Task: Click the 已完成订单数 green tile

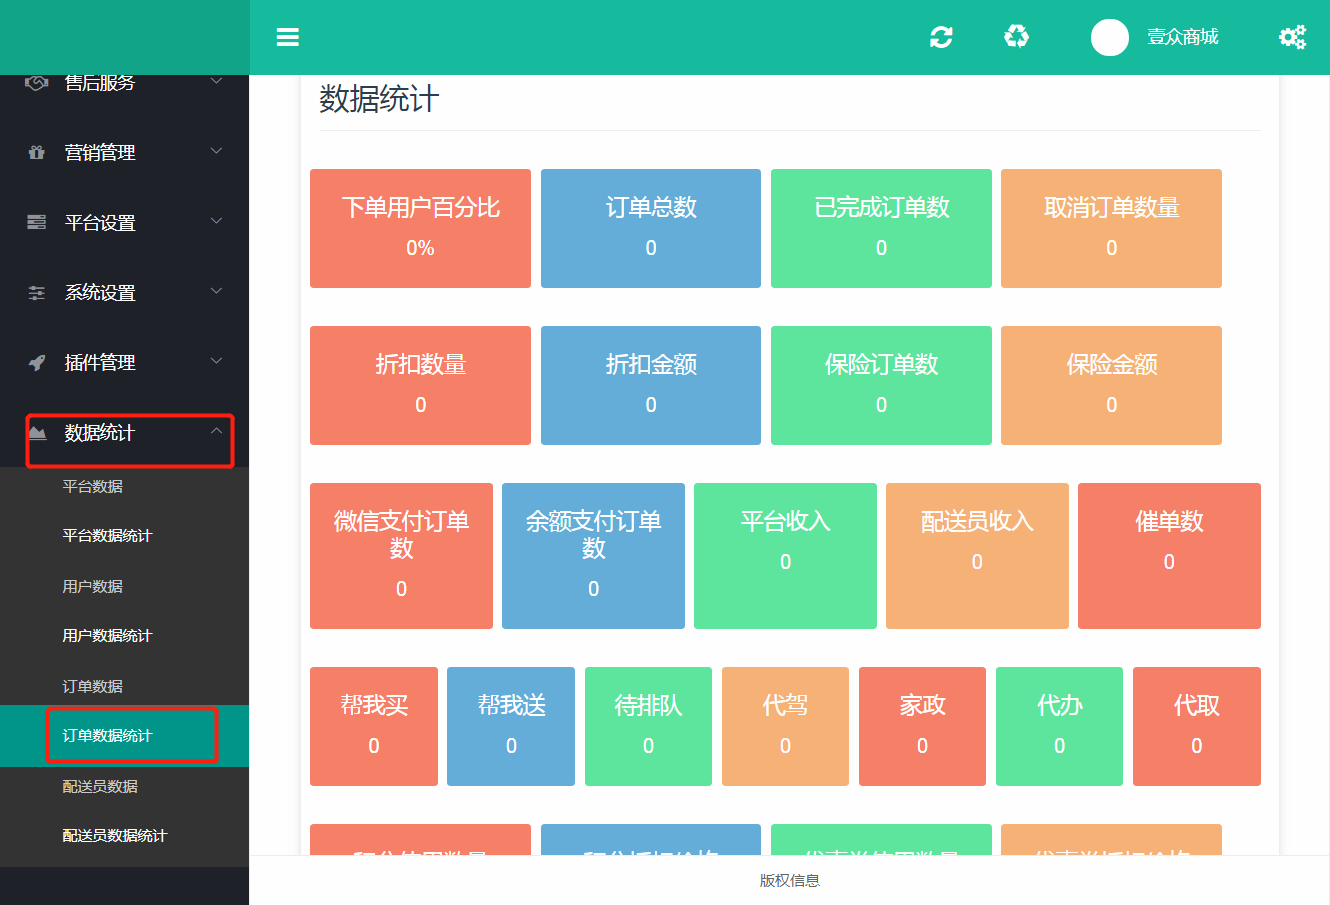Action: click(x=881, y=228)
